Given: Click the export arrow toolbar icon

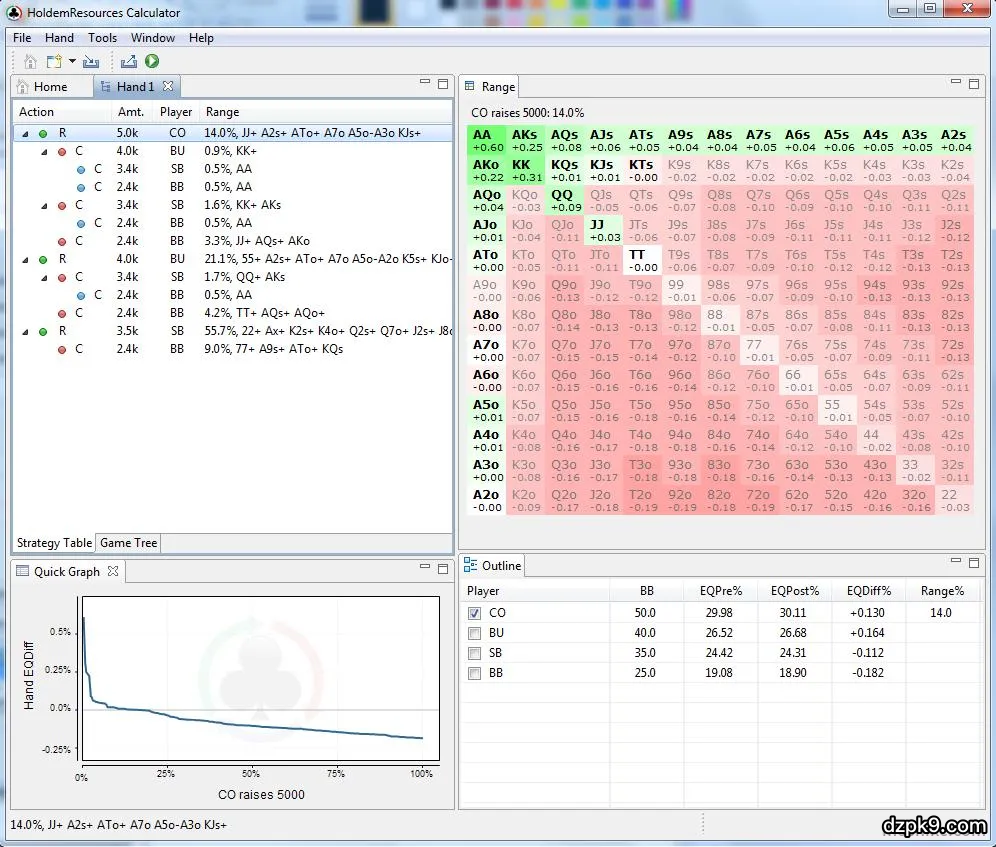Looking at the screenshot, I should (x=129, y=62).
